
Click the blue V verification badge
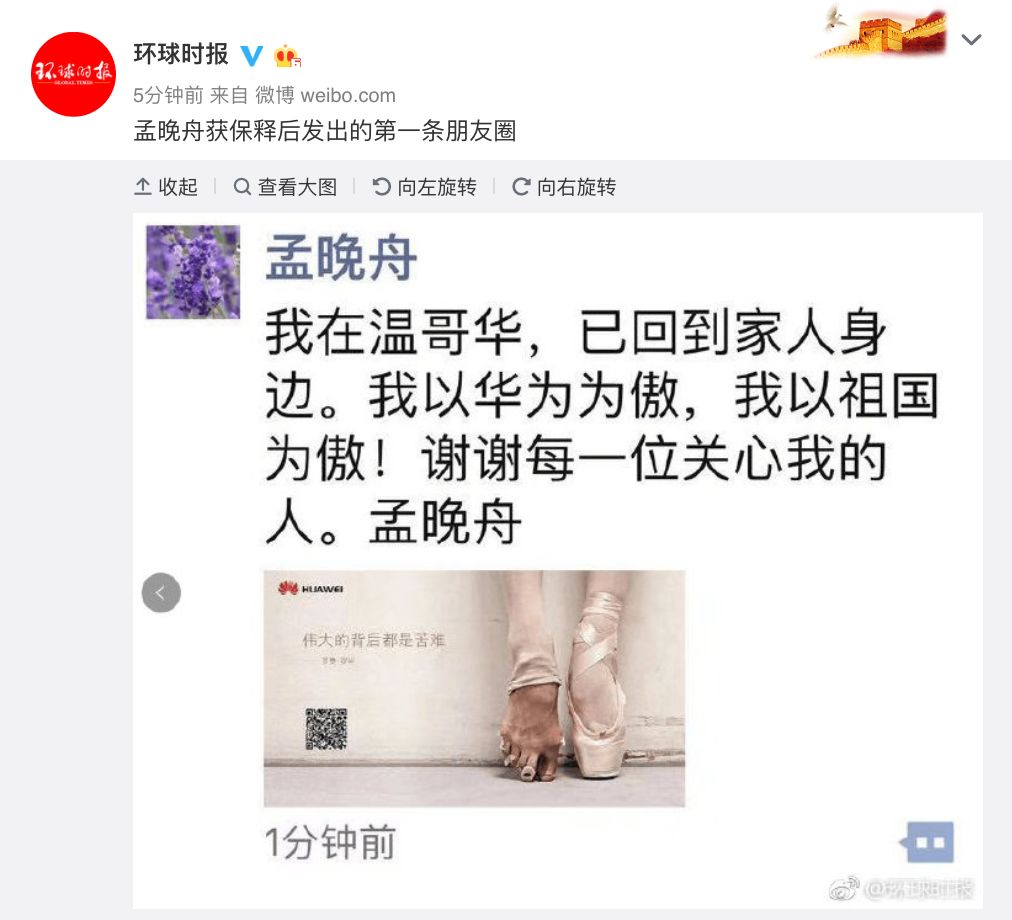click(x=252, y=56)
